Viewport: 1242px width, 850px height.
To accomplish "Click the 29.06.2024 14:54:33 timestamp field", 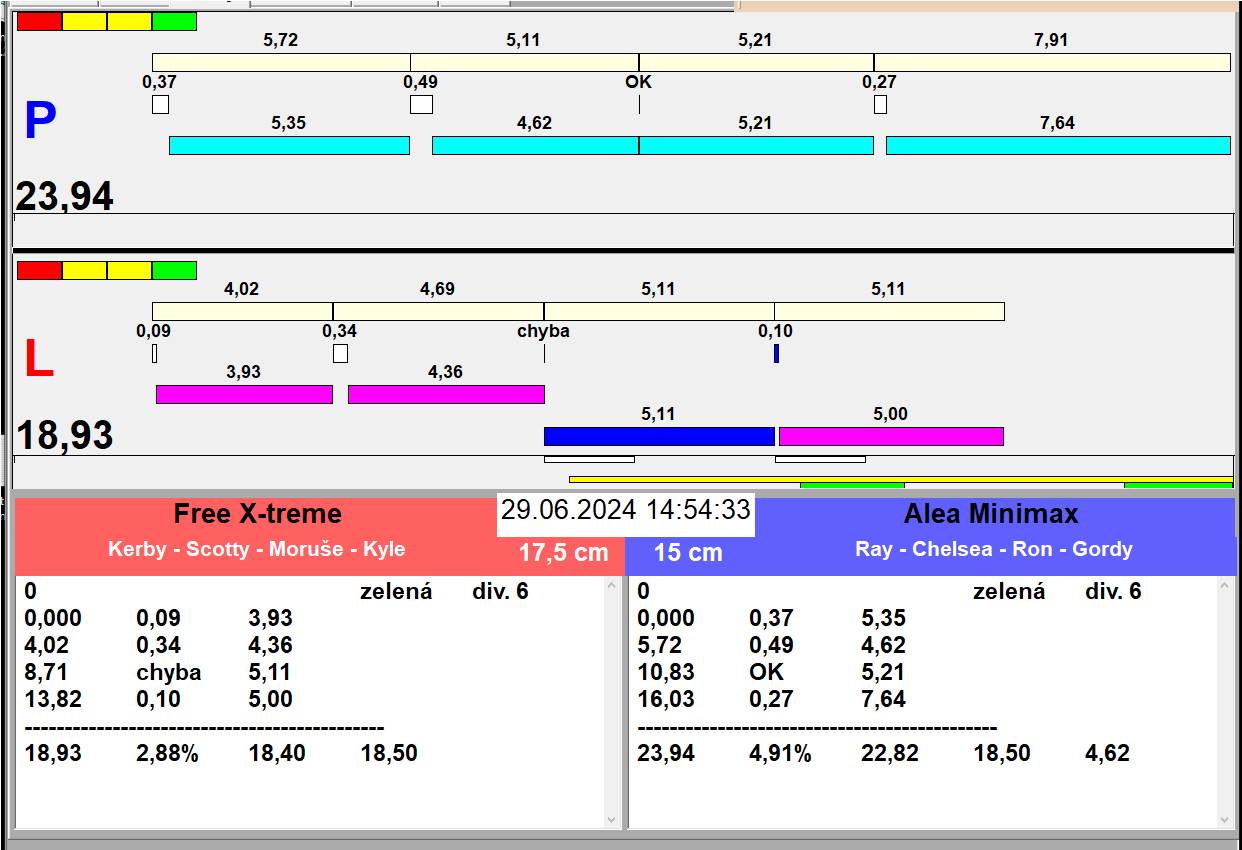I will point(625,510).
